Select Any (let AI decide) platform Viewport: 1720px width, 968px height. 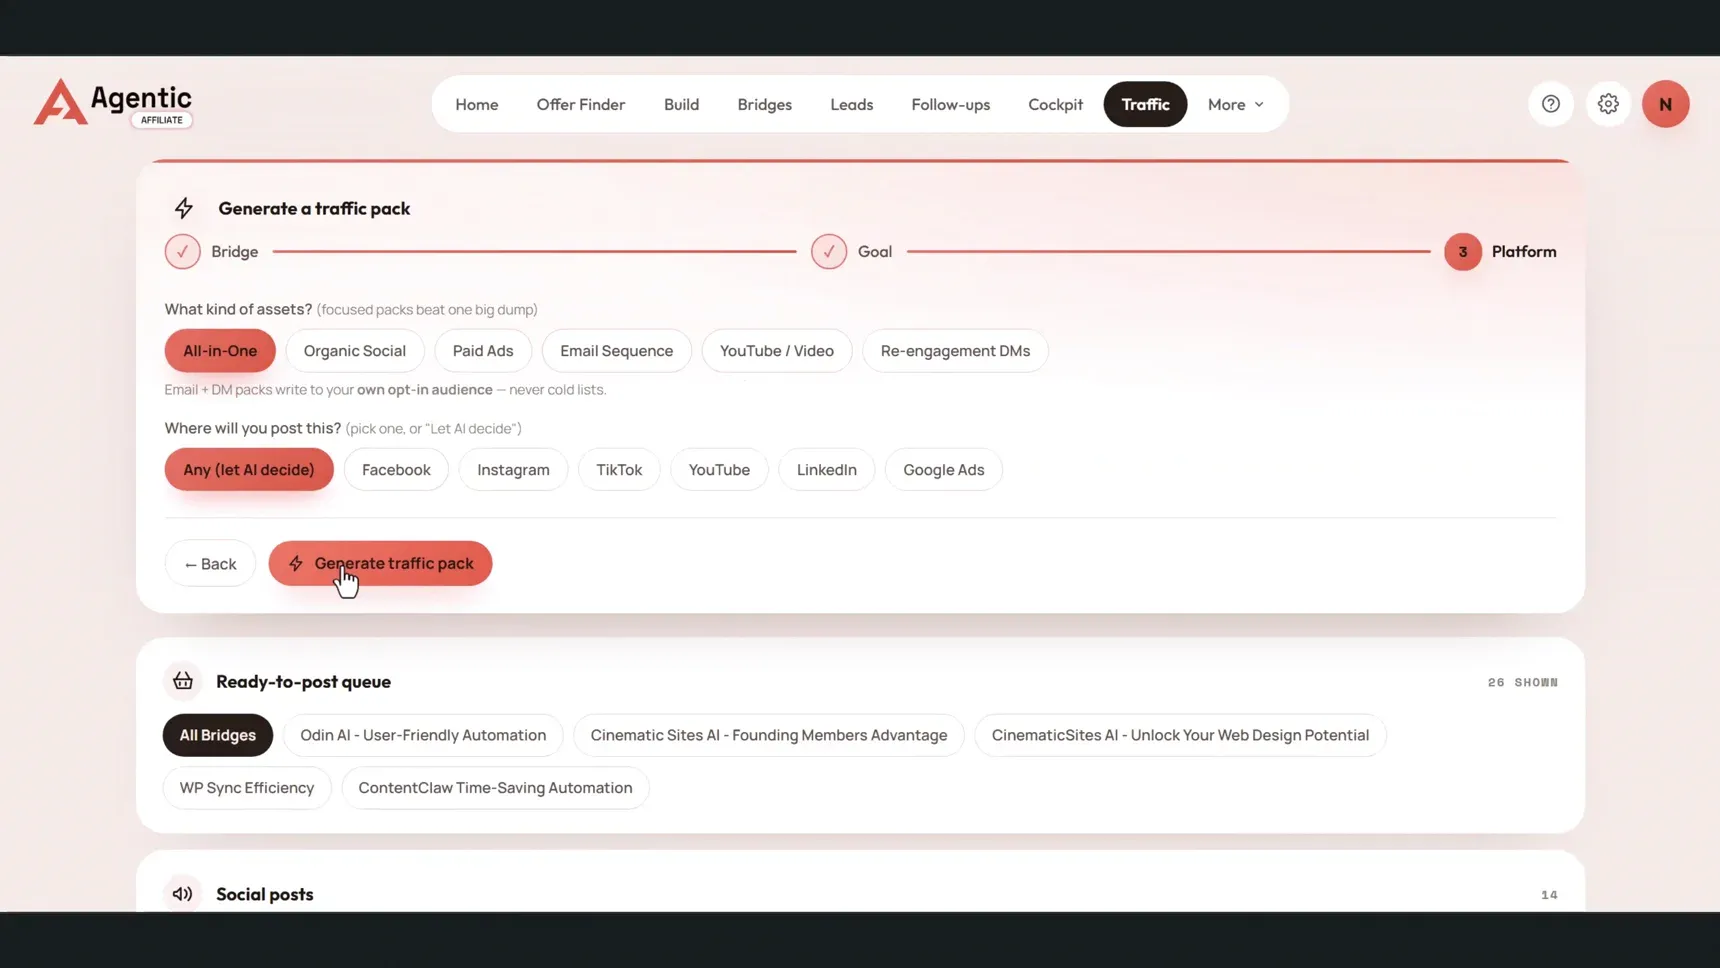click(x=249, y=470)
